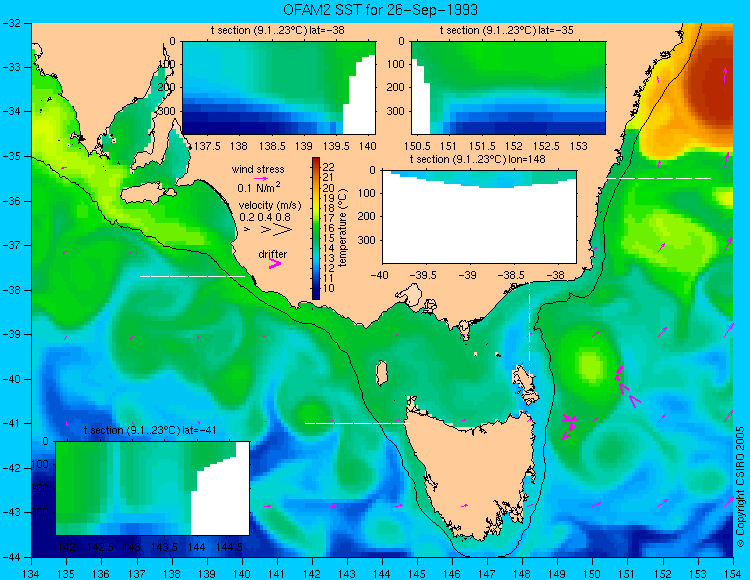Open the lat=-41 temperature section inset
The height and width of the screenshot is (580, 750).
tap(153, 488)
